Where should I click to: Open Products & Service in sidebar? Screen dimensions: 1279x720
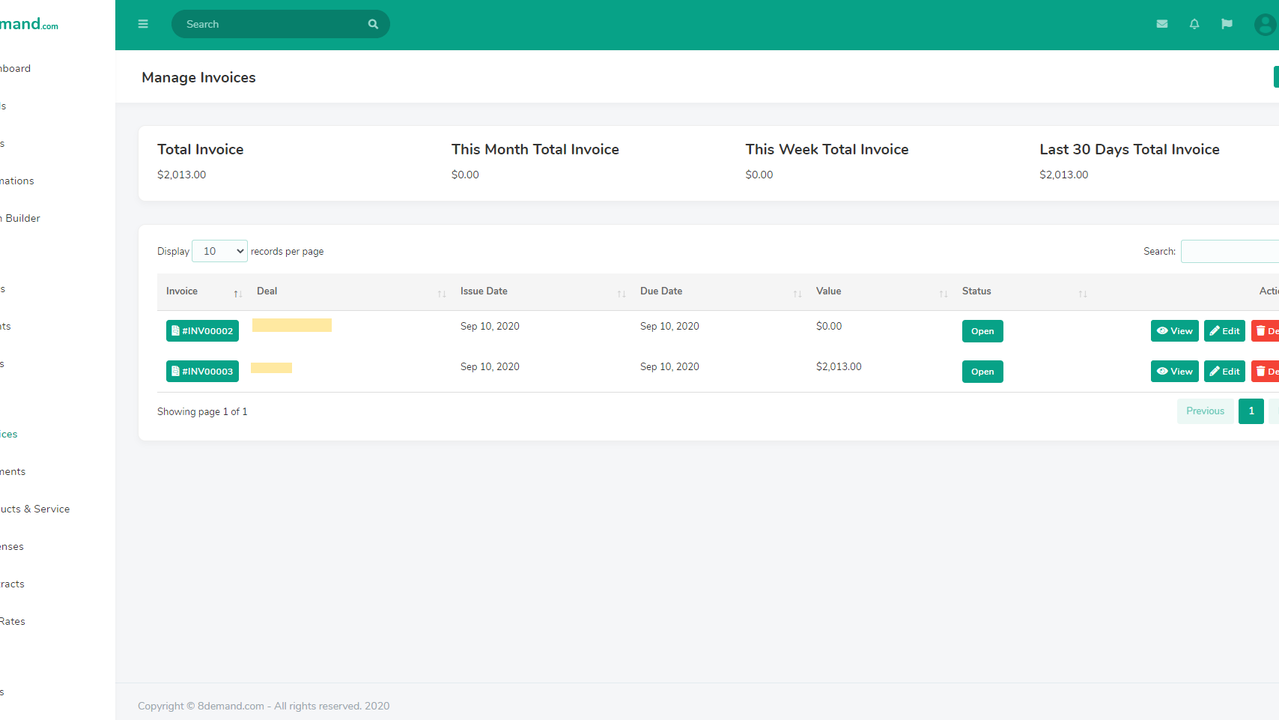pos(35,509)
